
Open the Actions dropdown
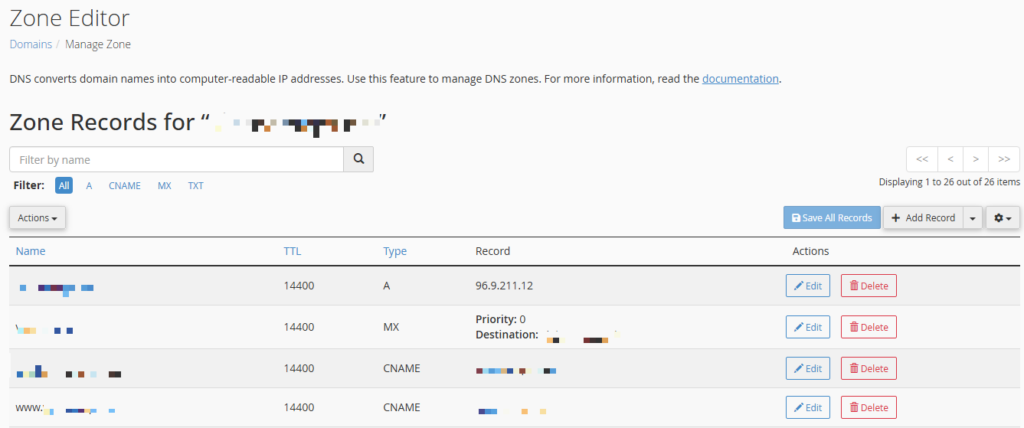(x=37, y=218)
